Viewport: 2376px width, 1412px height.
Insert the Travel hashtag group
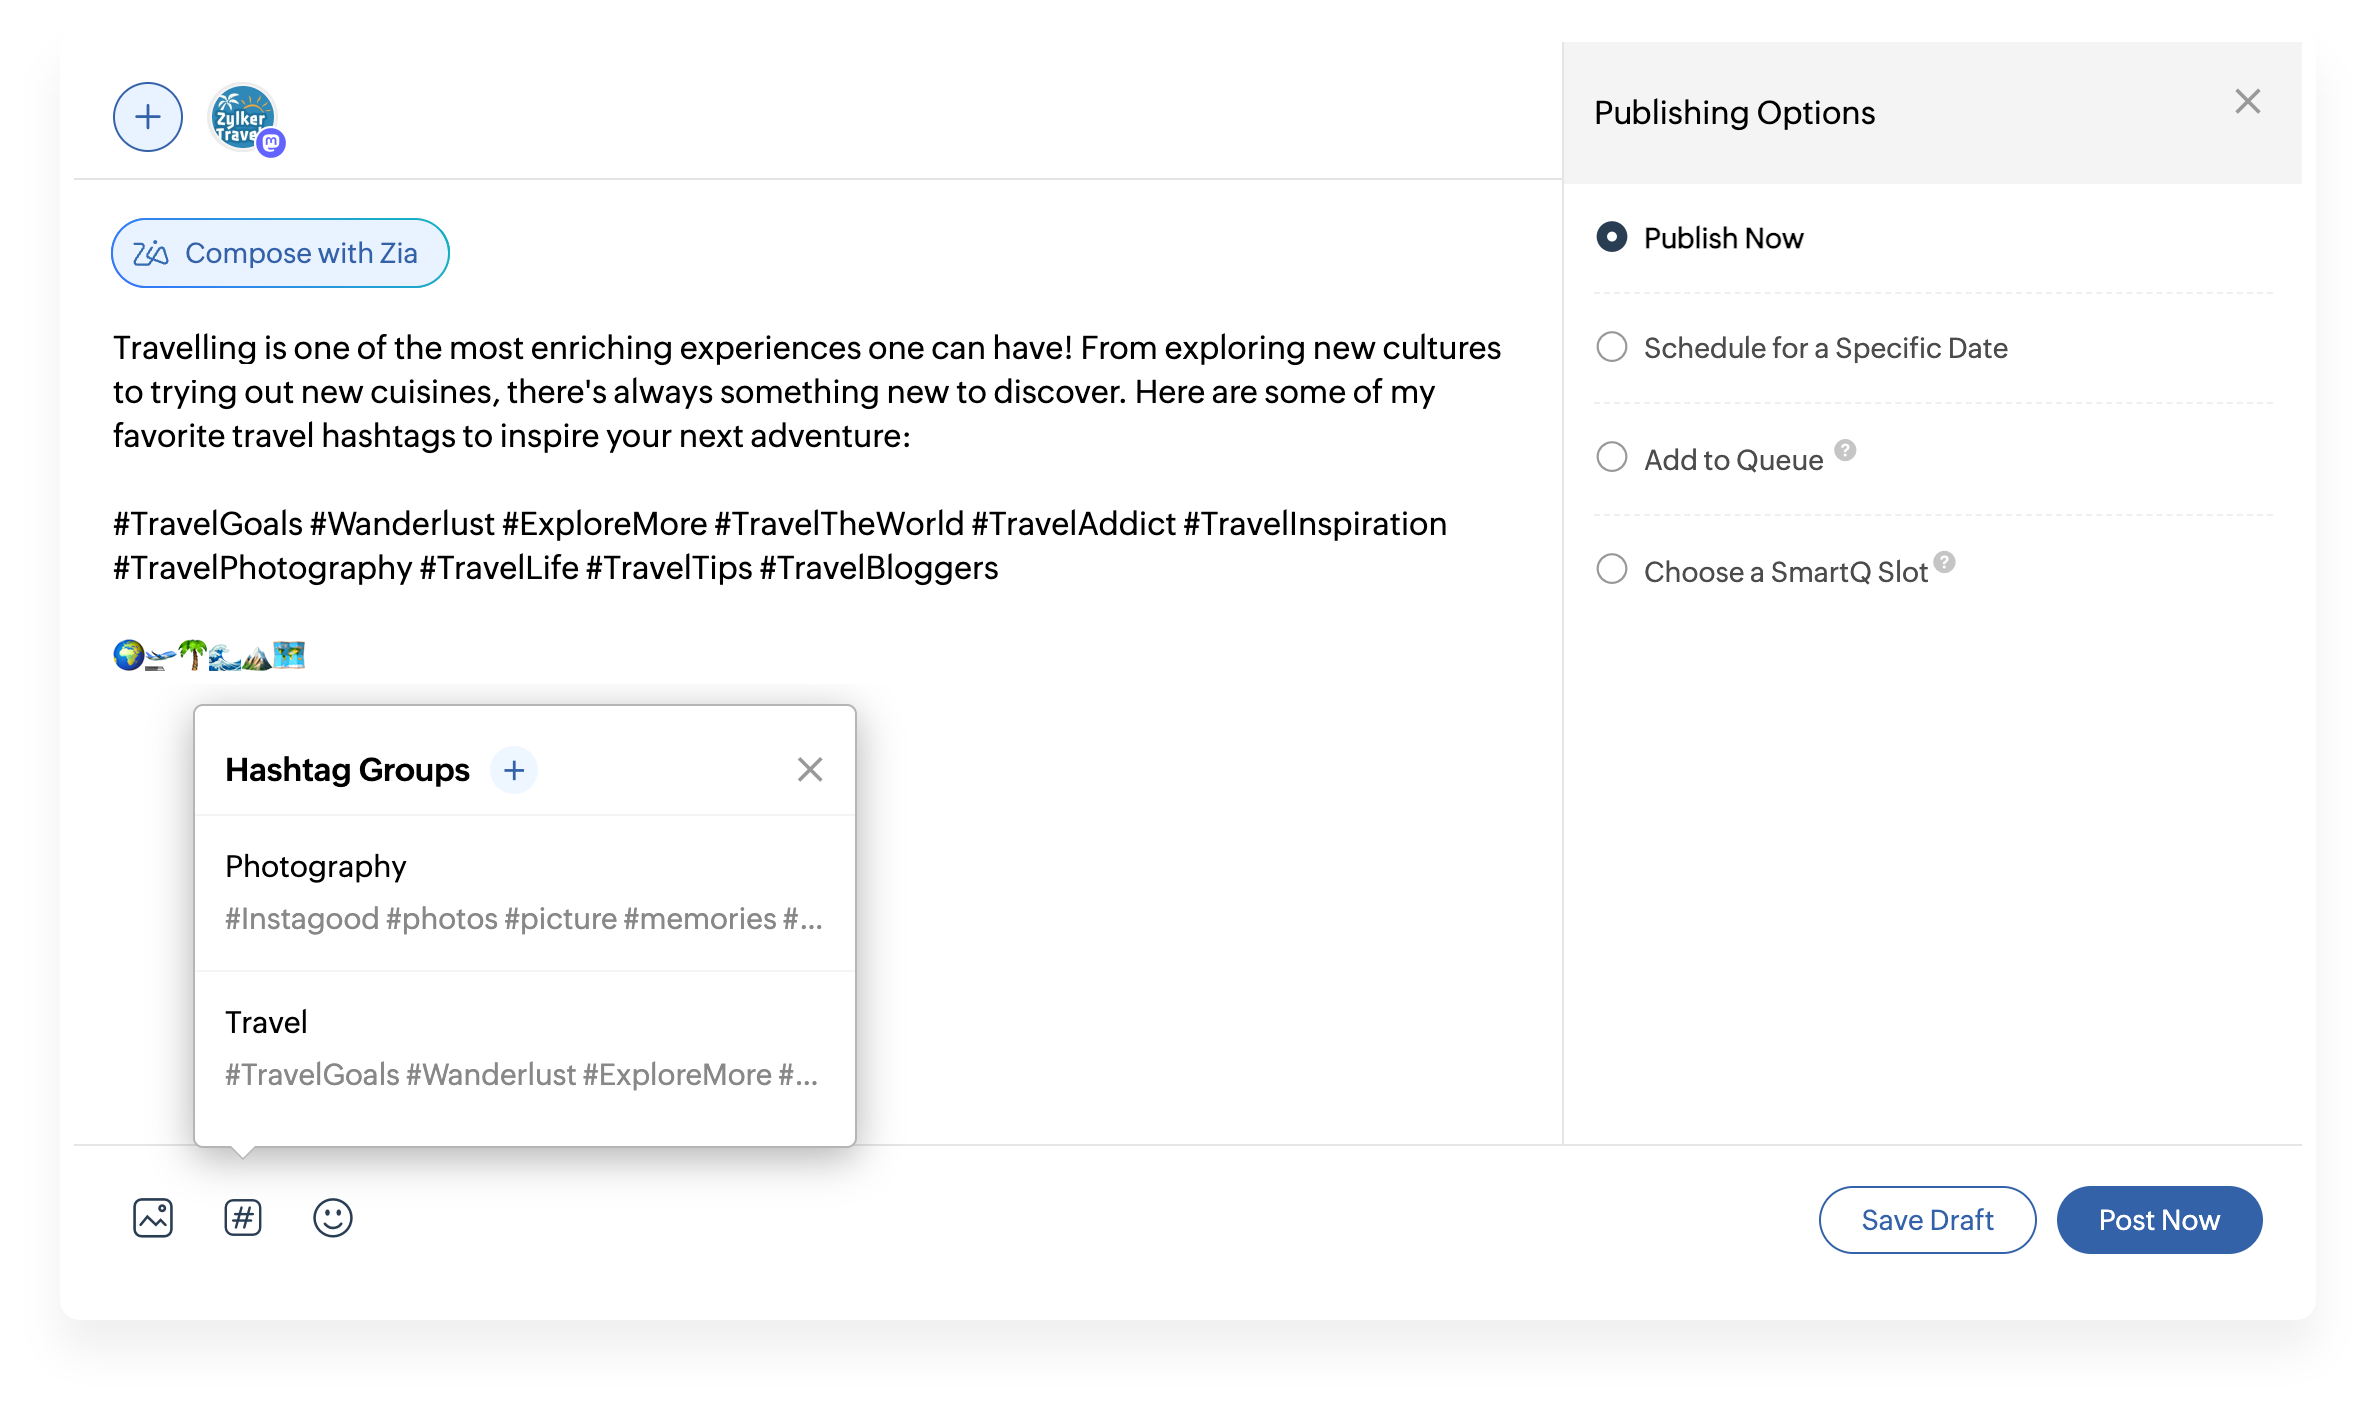(524, 1048)
